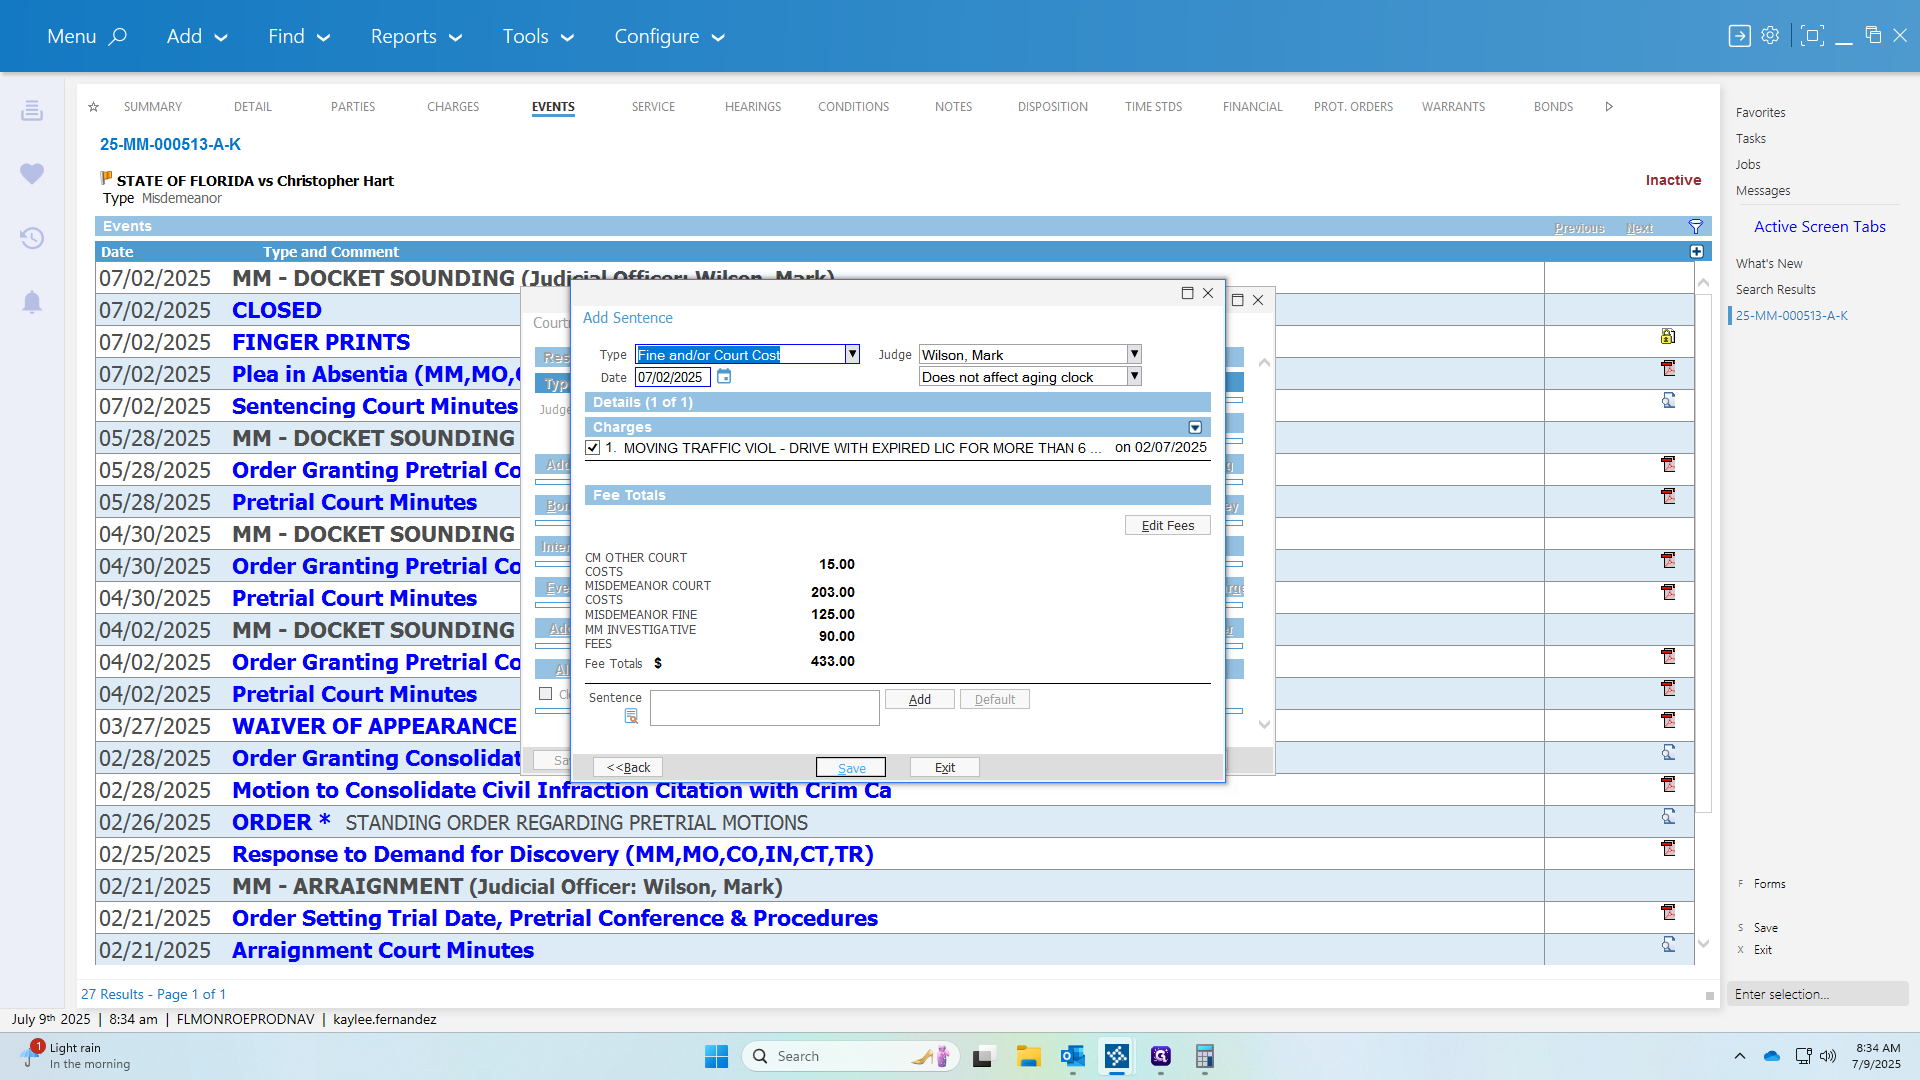This screenshot has height=1080, width=1920.
Task: Open Active Screen Tabs in right panel
Action: click(1820, 227)
